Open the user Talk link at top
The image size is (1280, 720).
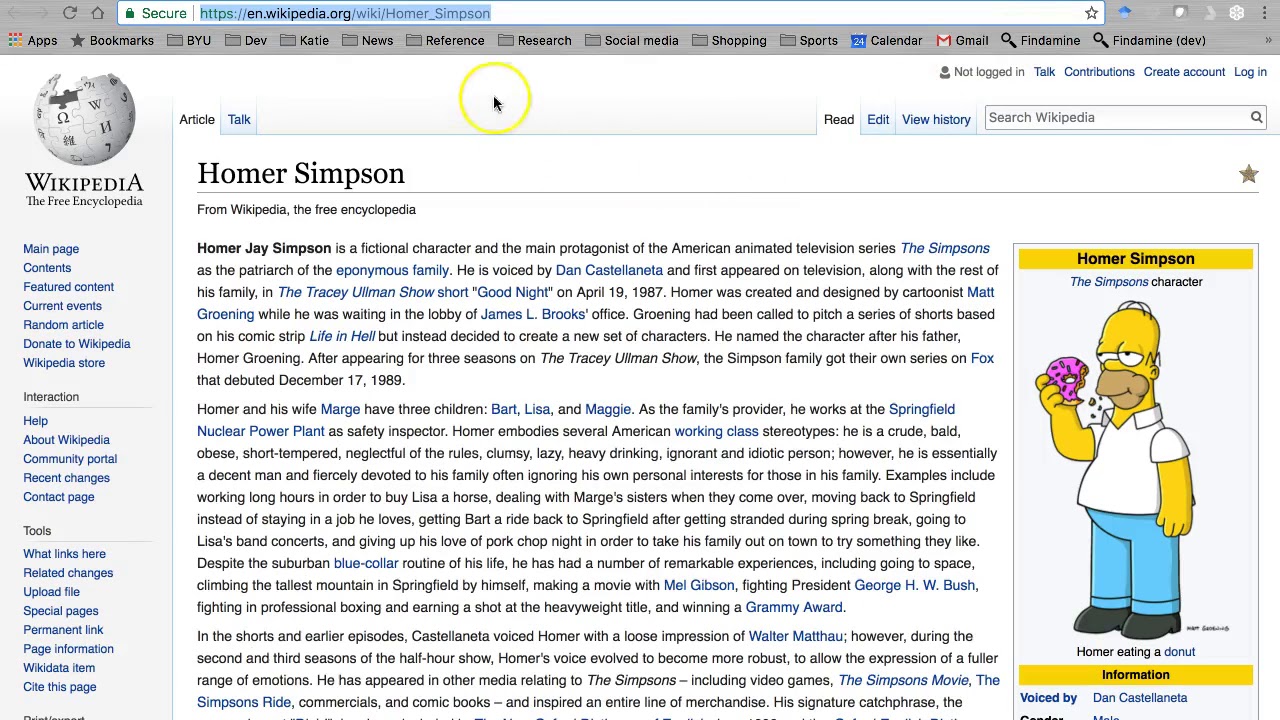tap(1044, 72)
